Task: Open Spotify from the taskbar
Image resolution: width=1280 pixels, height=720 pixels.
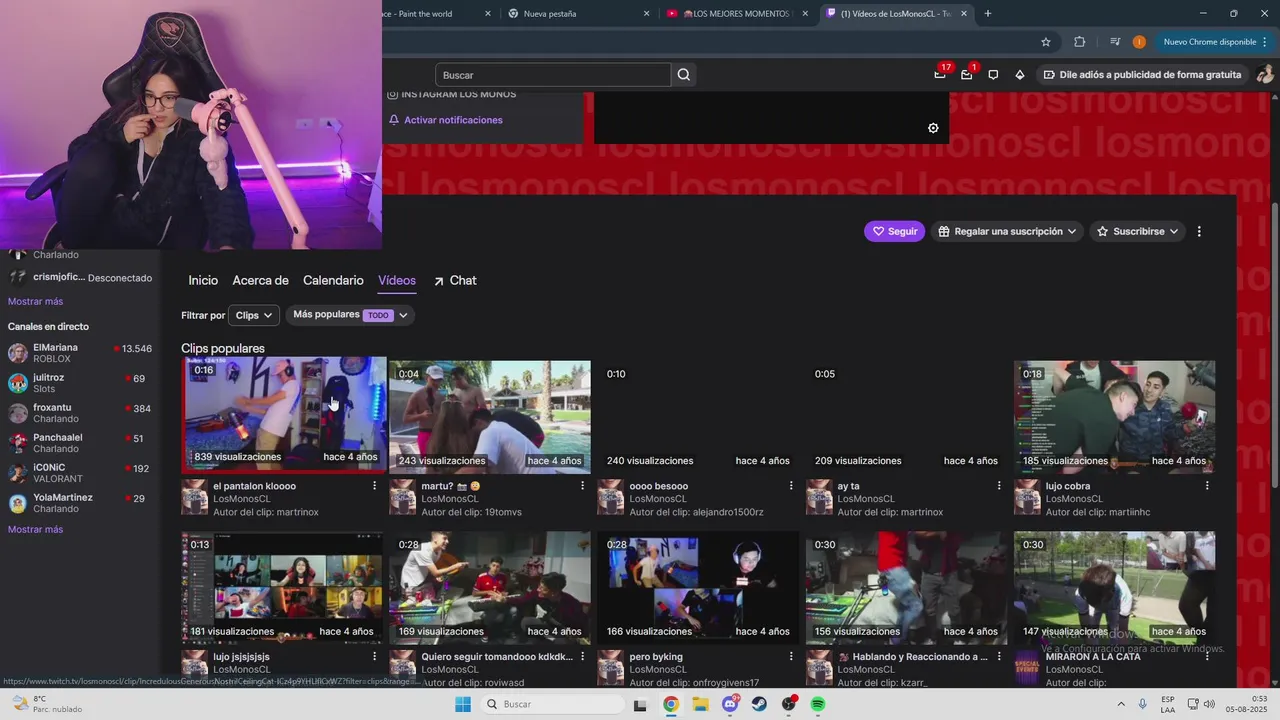Action: coord(818,704)
